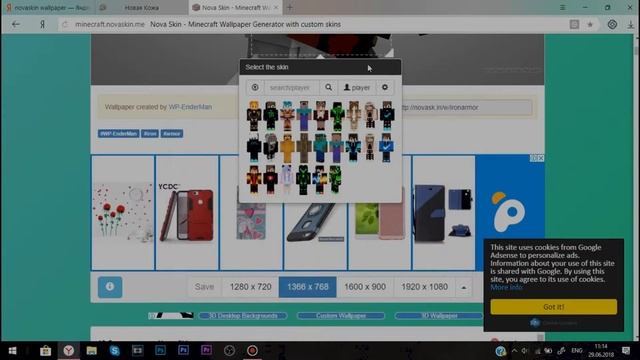The image size is (640, 360).
Task: Open the Windows notification center
Action: point(627,350)
